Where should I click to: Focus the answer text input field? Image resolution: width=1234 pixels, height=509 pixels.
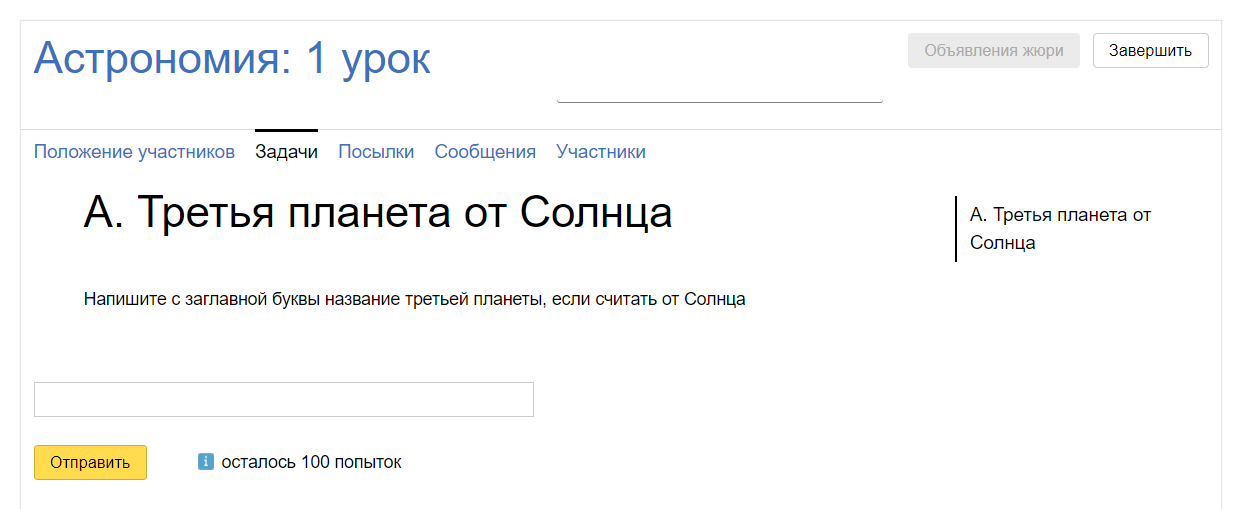[x=284, y=399]
